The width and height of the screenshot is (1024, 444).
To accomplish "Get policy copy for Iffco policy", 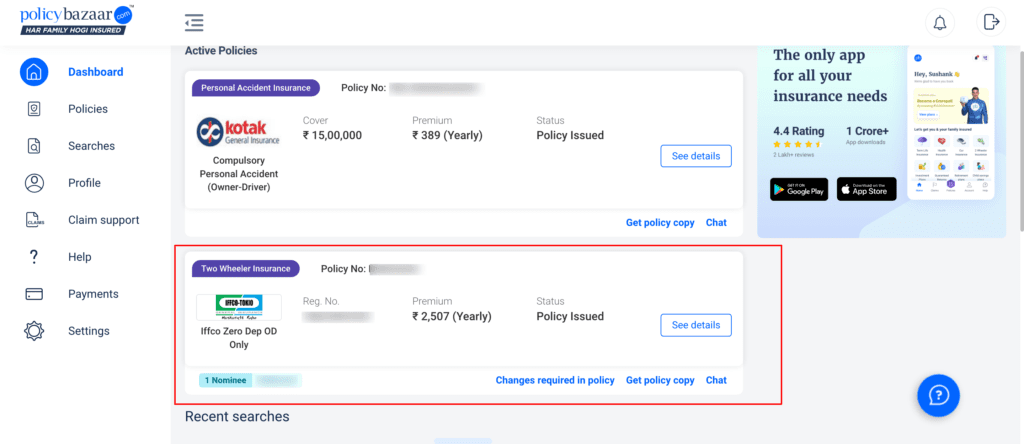I will pos(660,380).
